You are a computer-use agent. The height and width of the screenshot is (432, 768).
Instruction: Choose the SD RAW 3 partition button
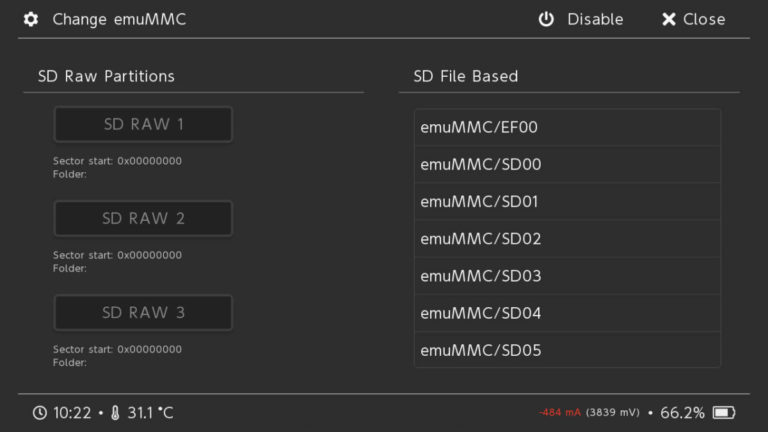click(143, 312)
